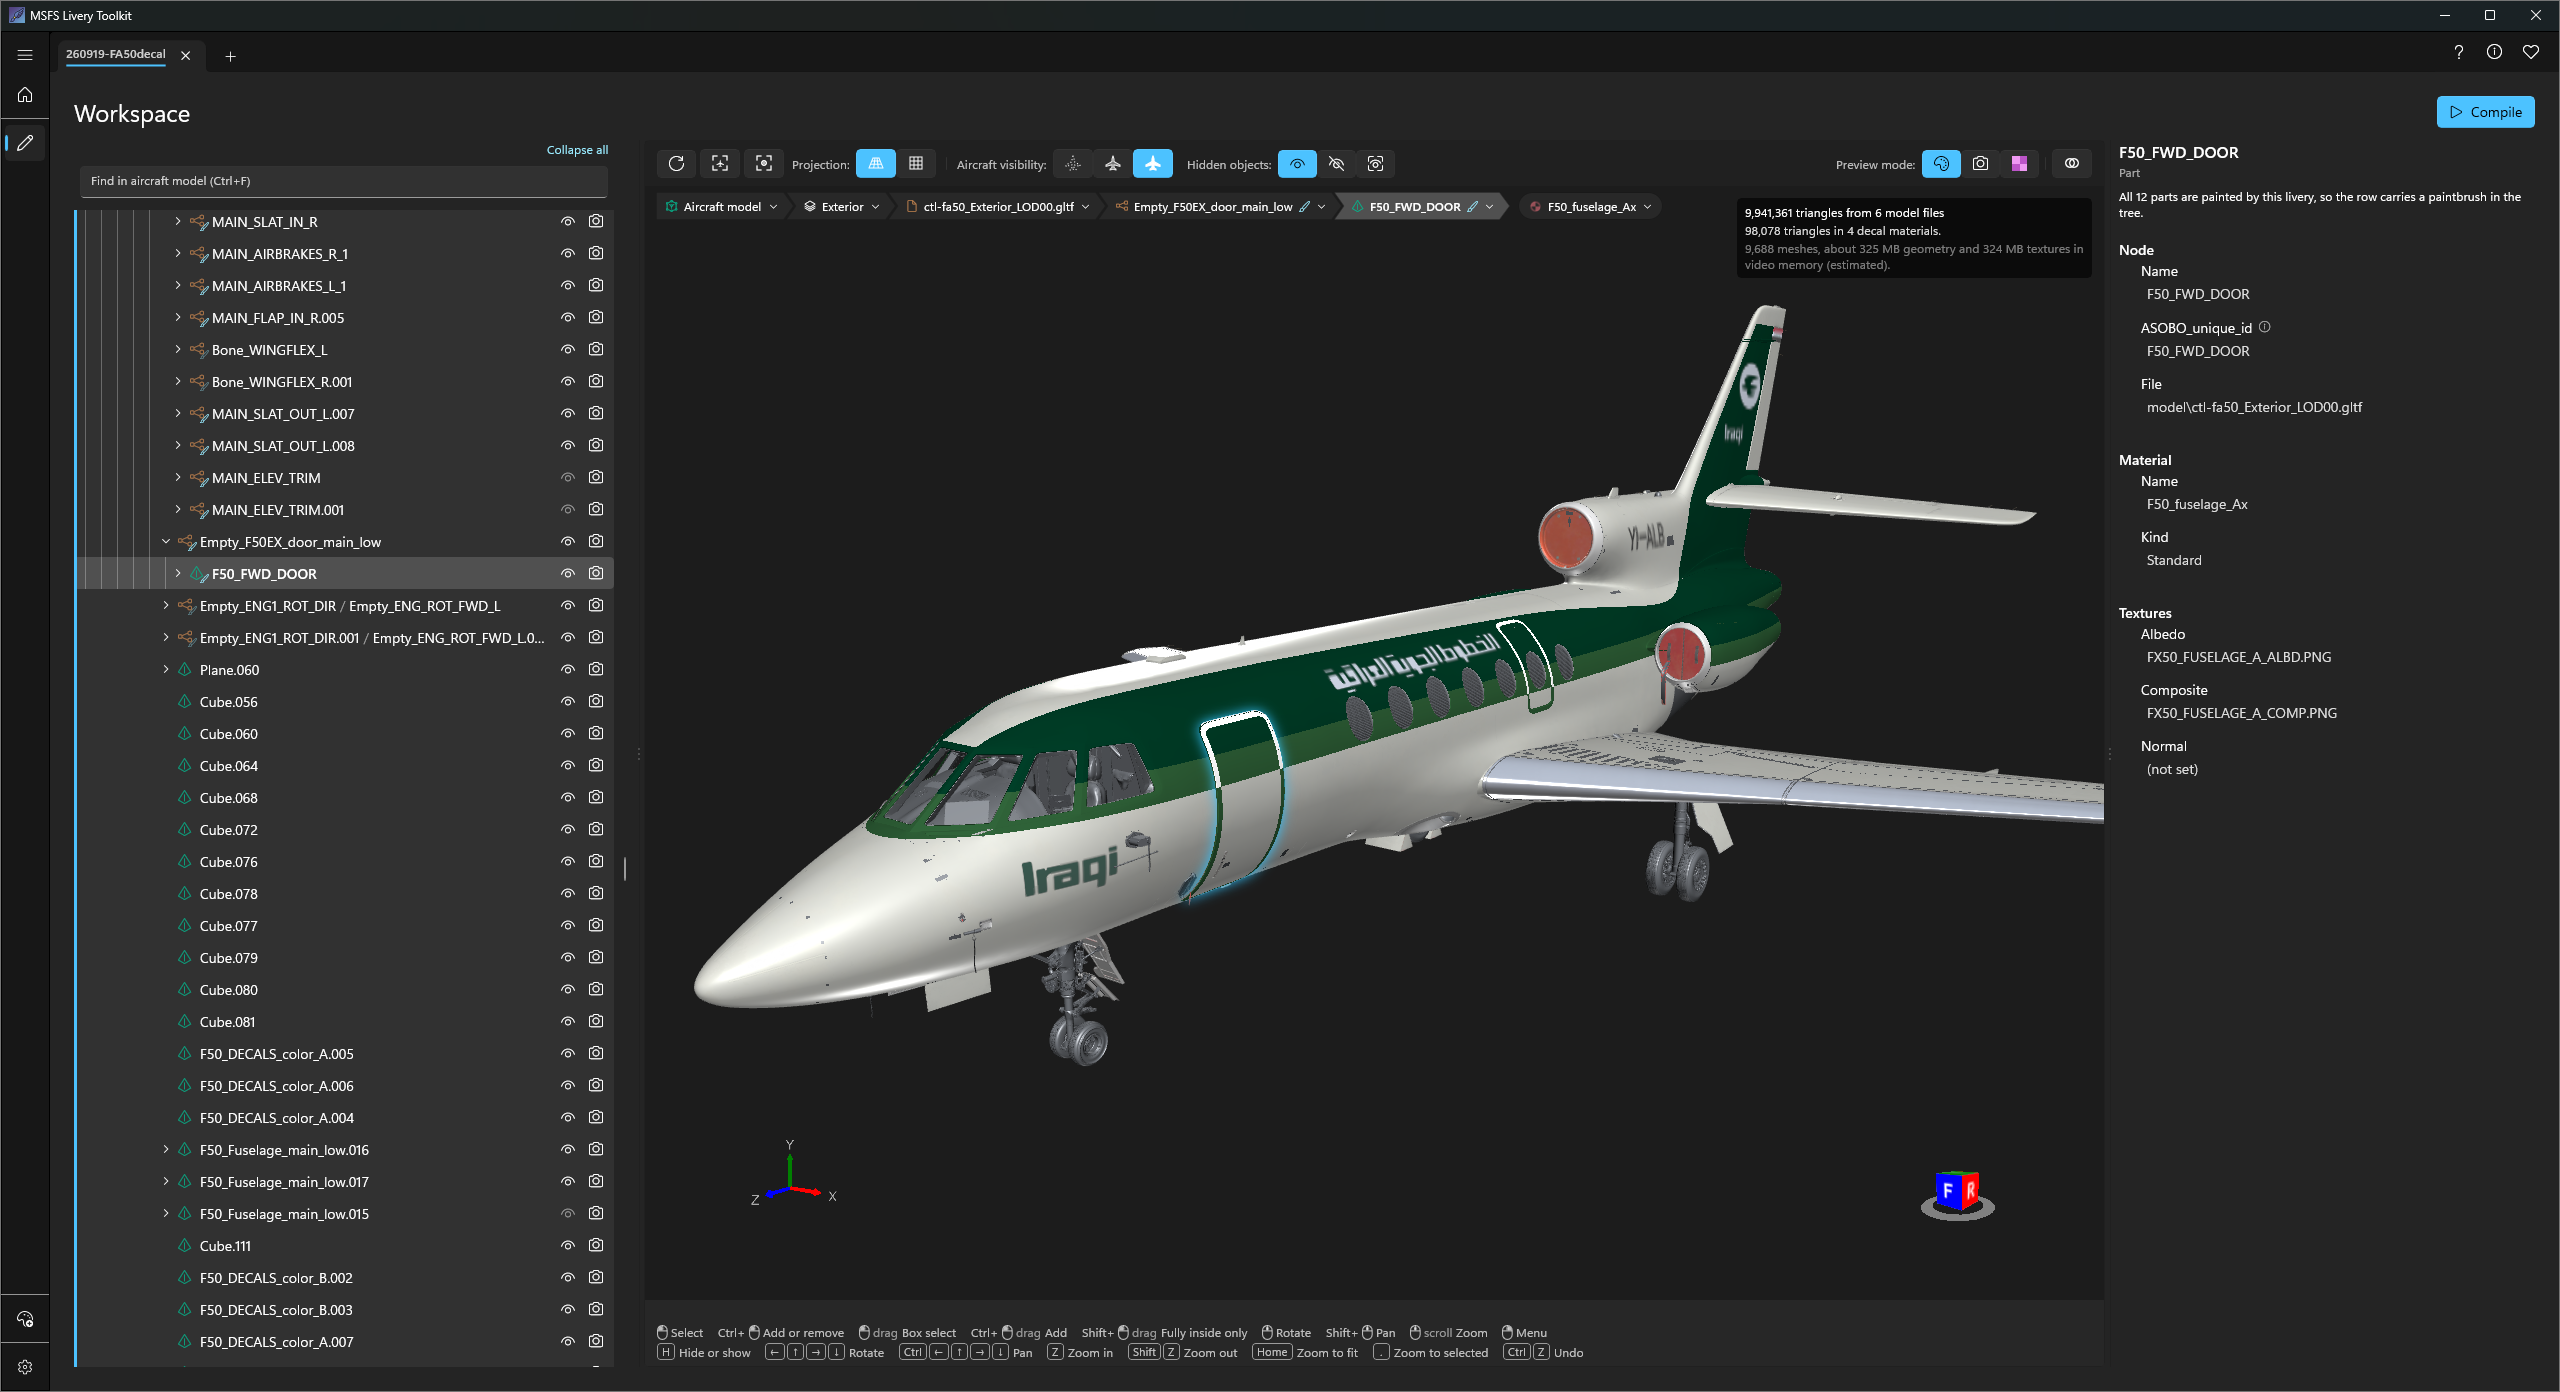The height and width of the screenshot is (1392, 2560).
Task: Show hidden objects with eye icon
Action: 1297,164
